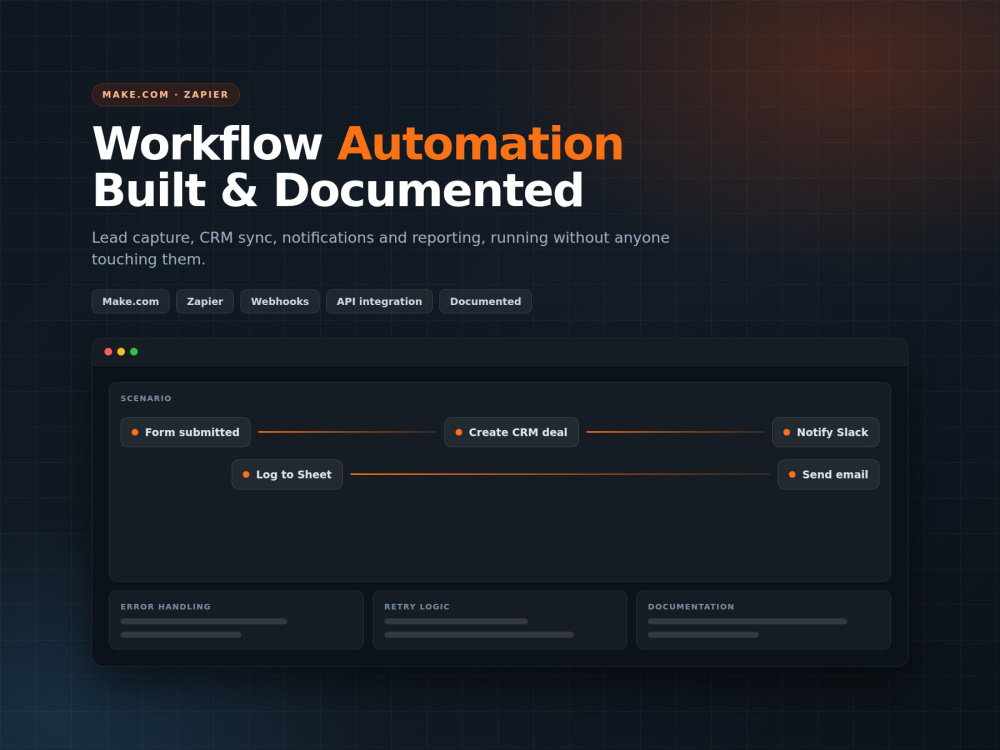Click the red window dot
Image resolution: width=1000 pixels, height=750 pixels.
(108, 351)
